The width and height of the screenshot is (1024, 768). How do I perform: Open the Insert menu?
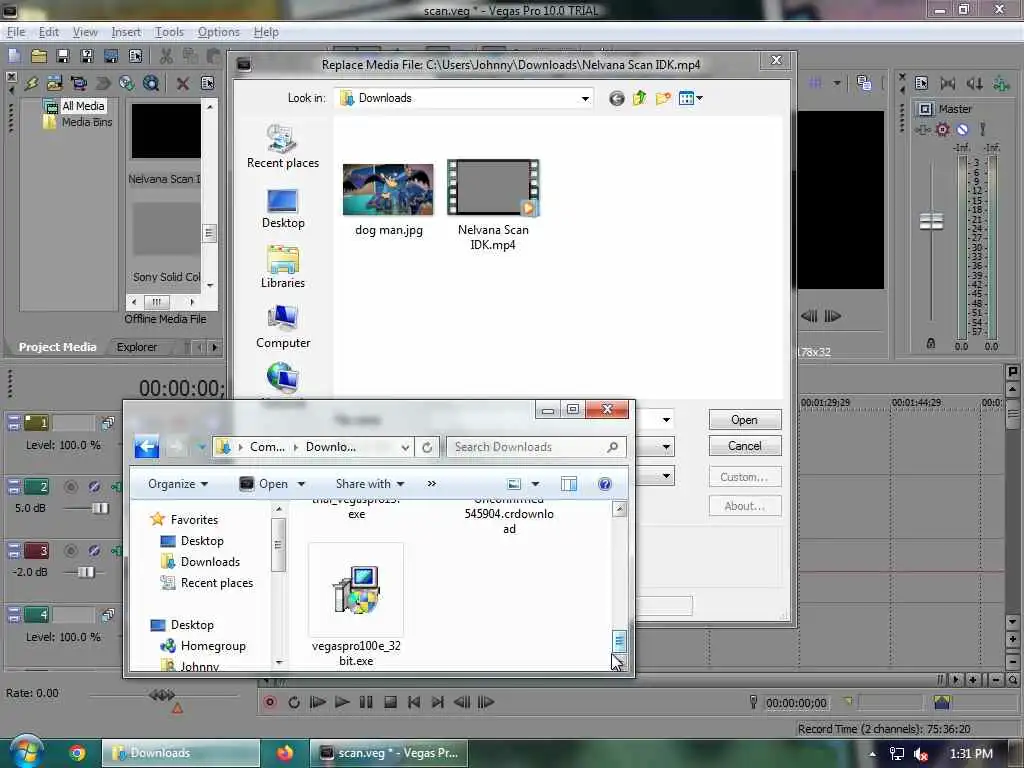125,32
